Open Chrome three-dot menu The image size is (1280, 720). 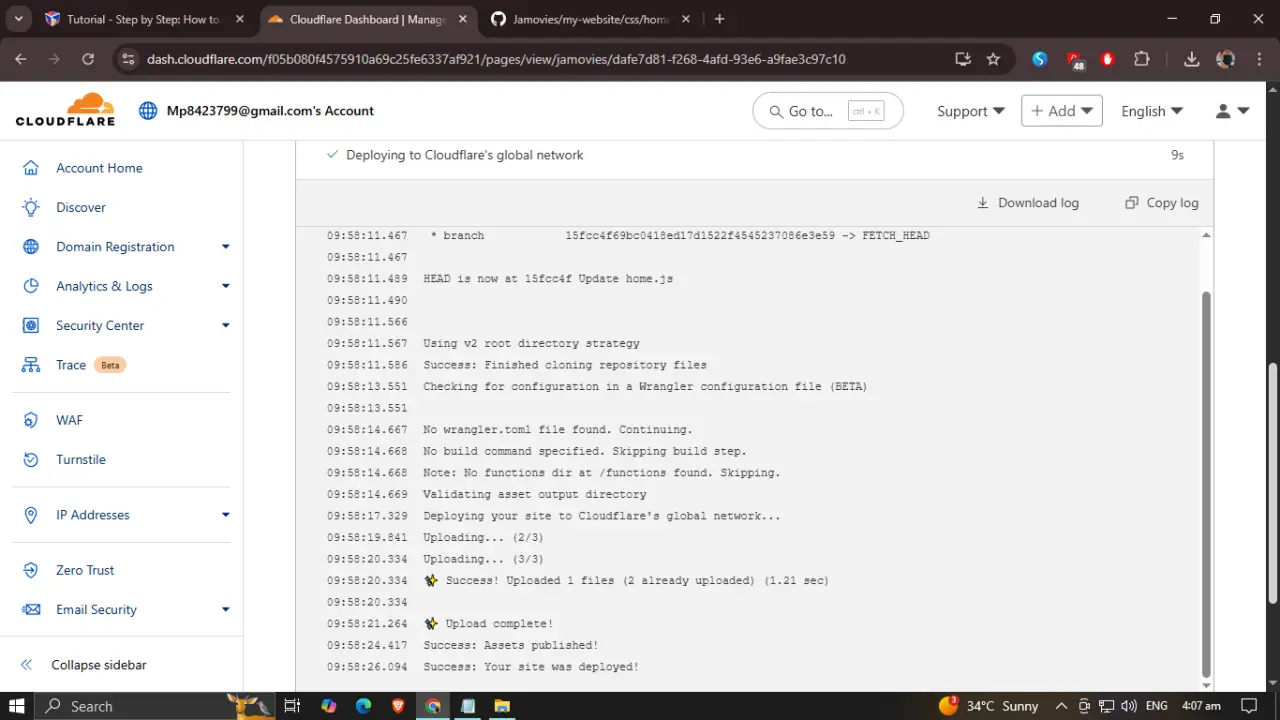click(x=1260, y=59)
